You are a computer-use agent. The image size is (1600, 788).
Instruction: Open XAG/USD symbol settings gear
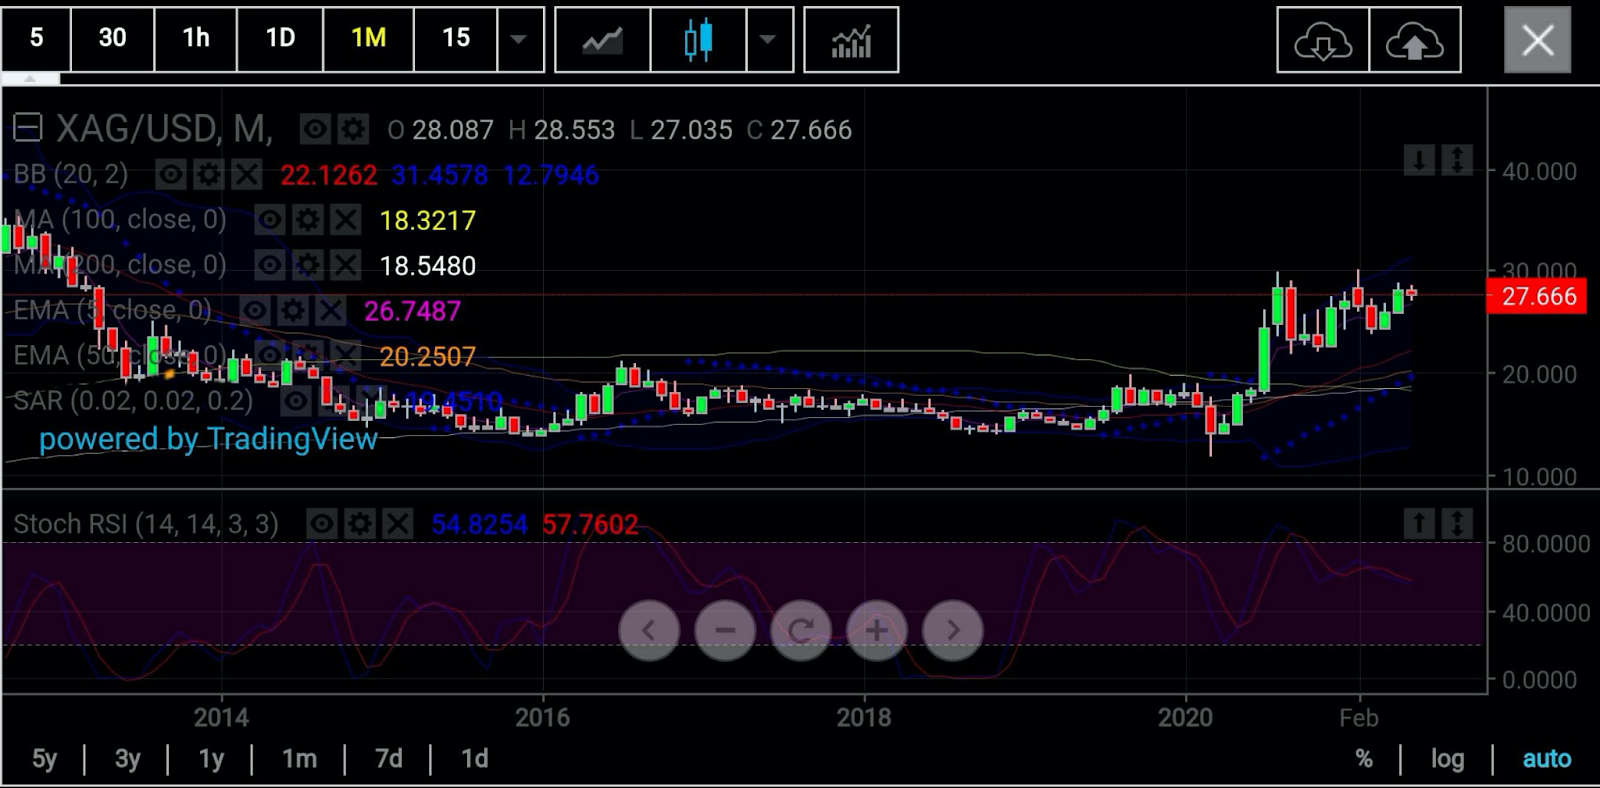352,129
